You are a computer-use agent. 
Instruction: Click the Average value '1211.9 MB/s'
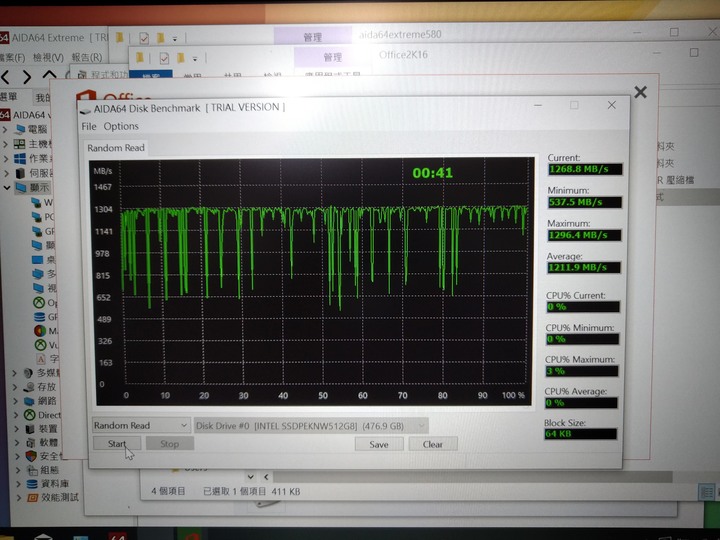(x=584, y=267)
